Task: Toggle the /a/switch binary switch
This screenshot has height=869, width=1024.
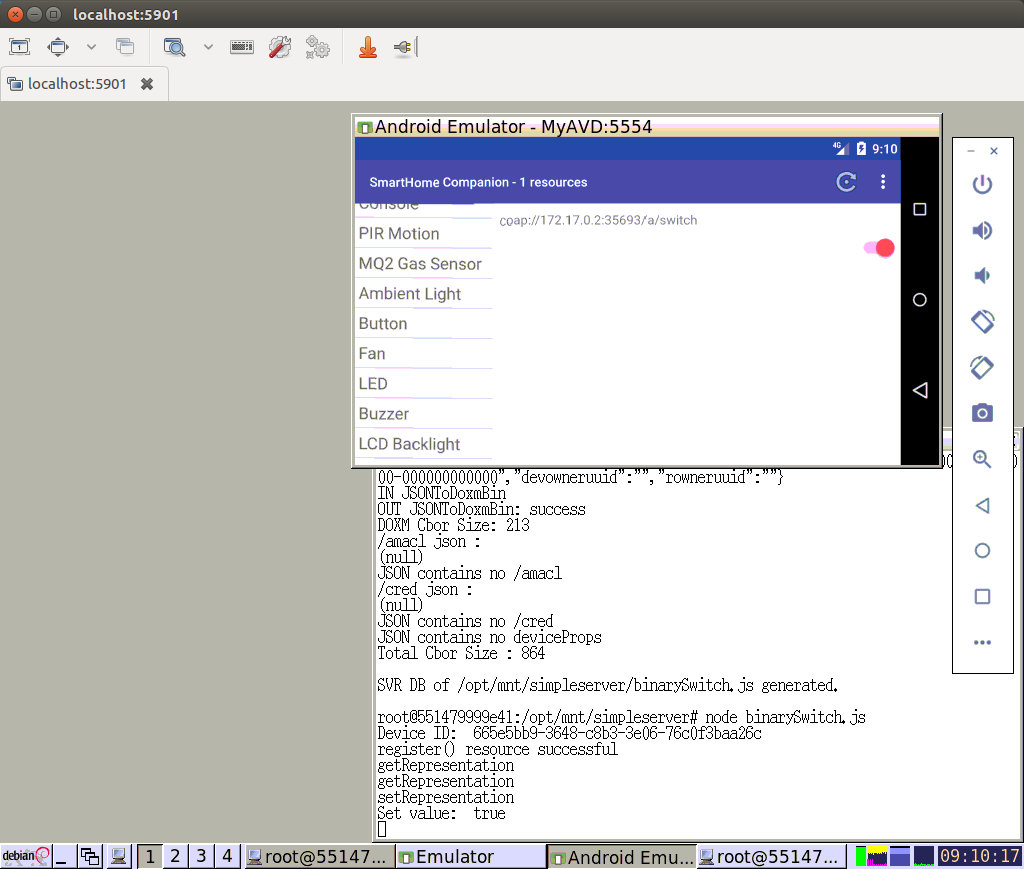Action: coord(879,248)
